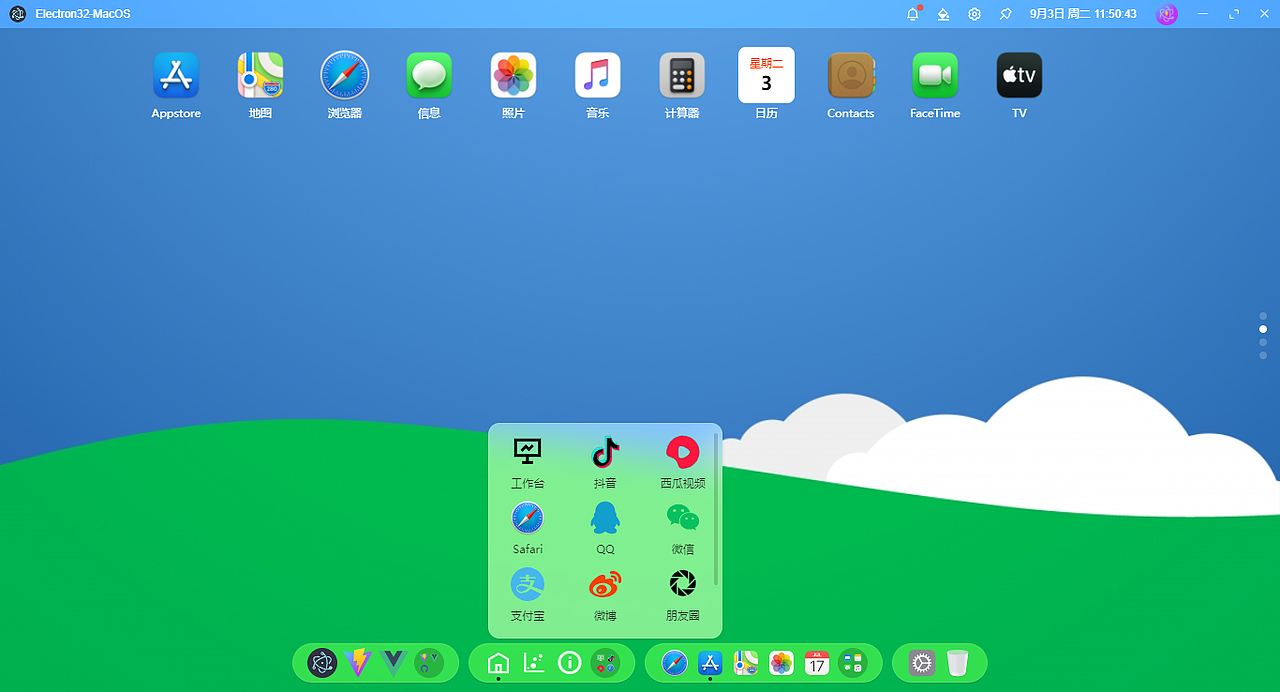Select the active second page dot
This screenshot has width=1280, height=692.
[1263, 329]
